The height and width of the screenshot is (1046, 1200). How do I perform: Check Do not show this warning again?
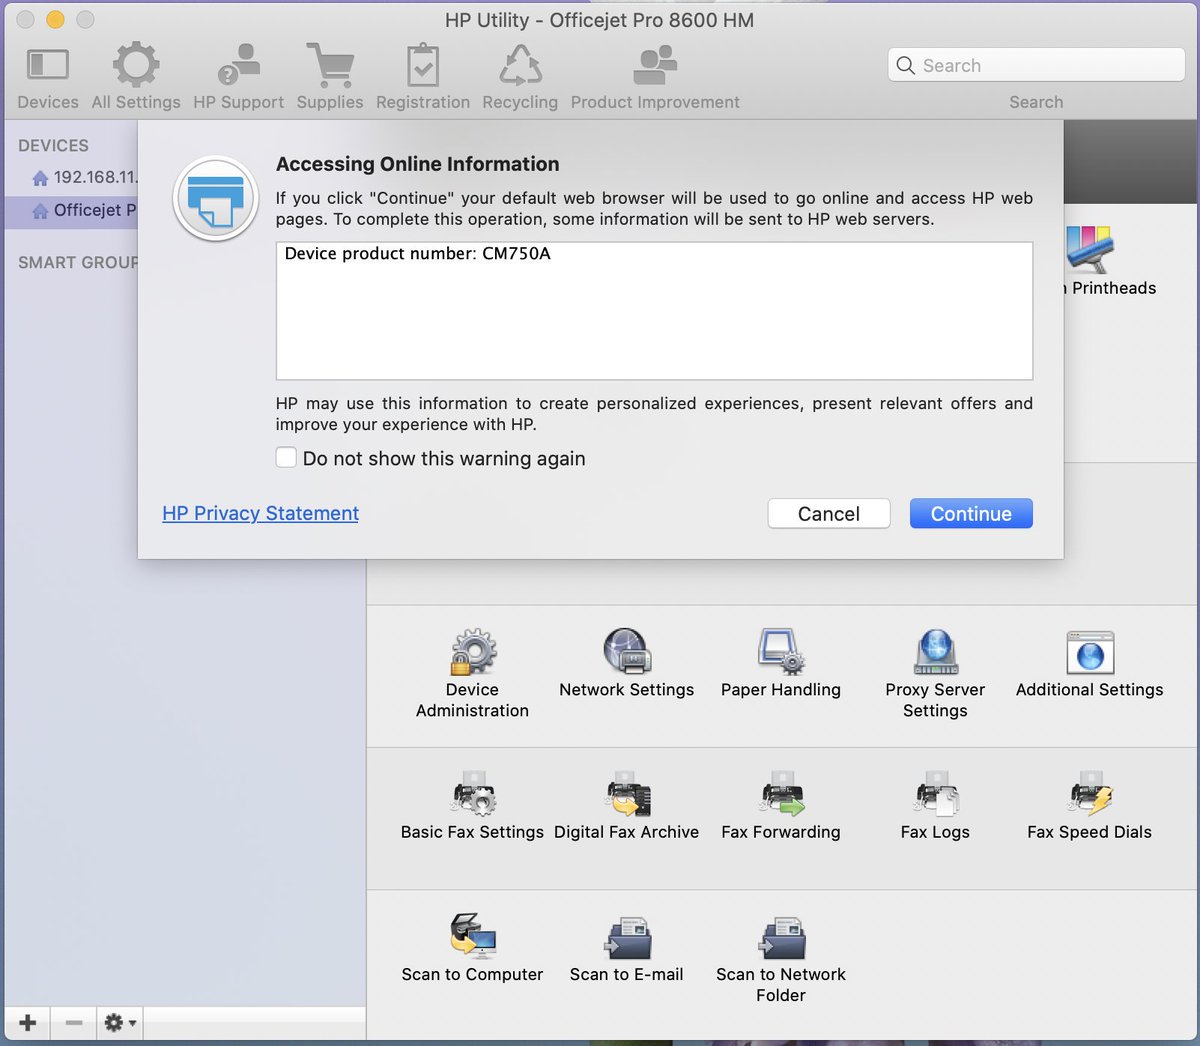click(286, 458)
